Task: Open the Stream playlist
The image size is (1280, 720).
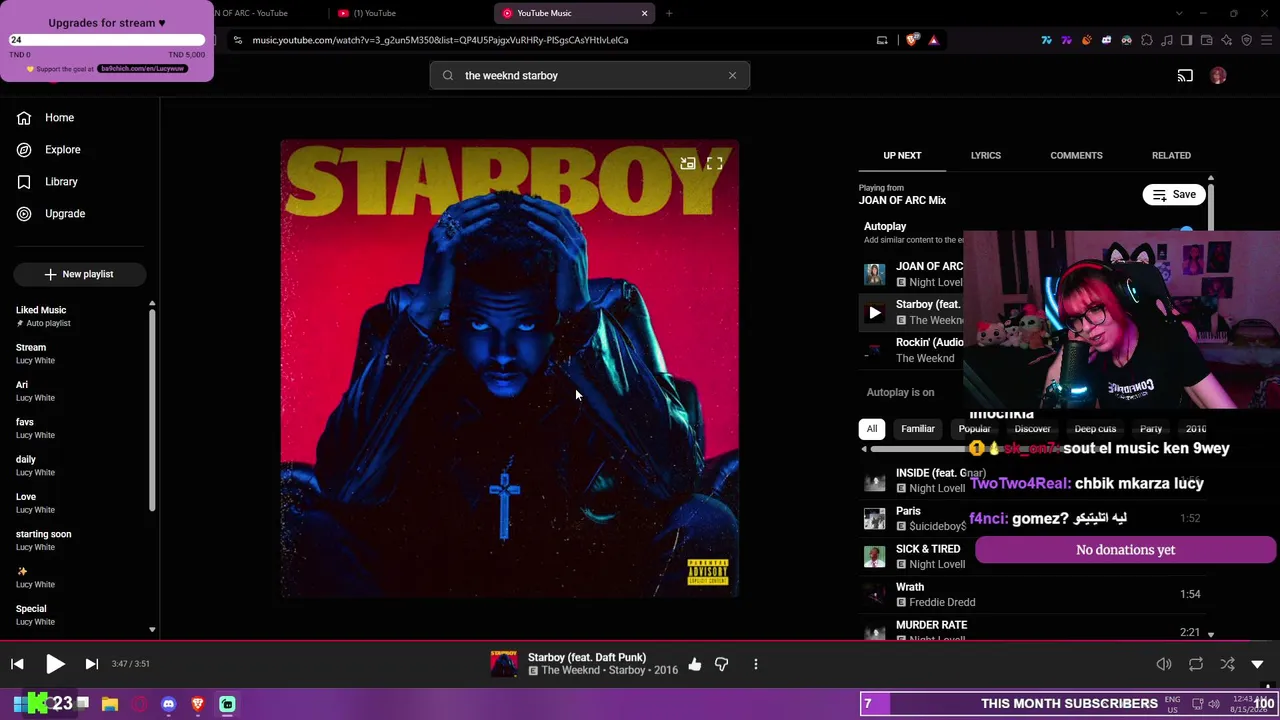Action: pos(35,353)
